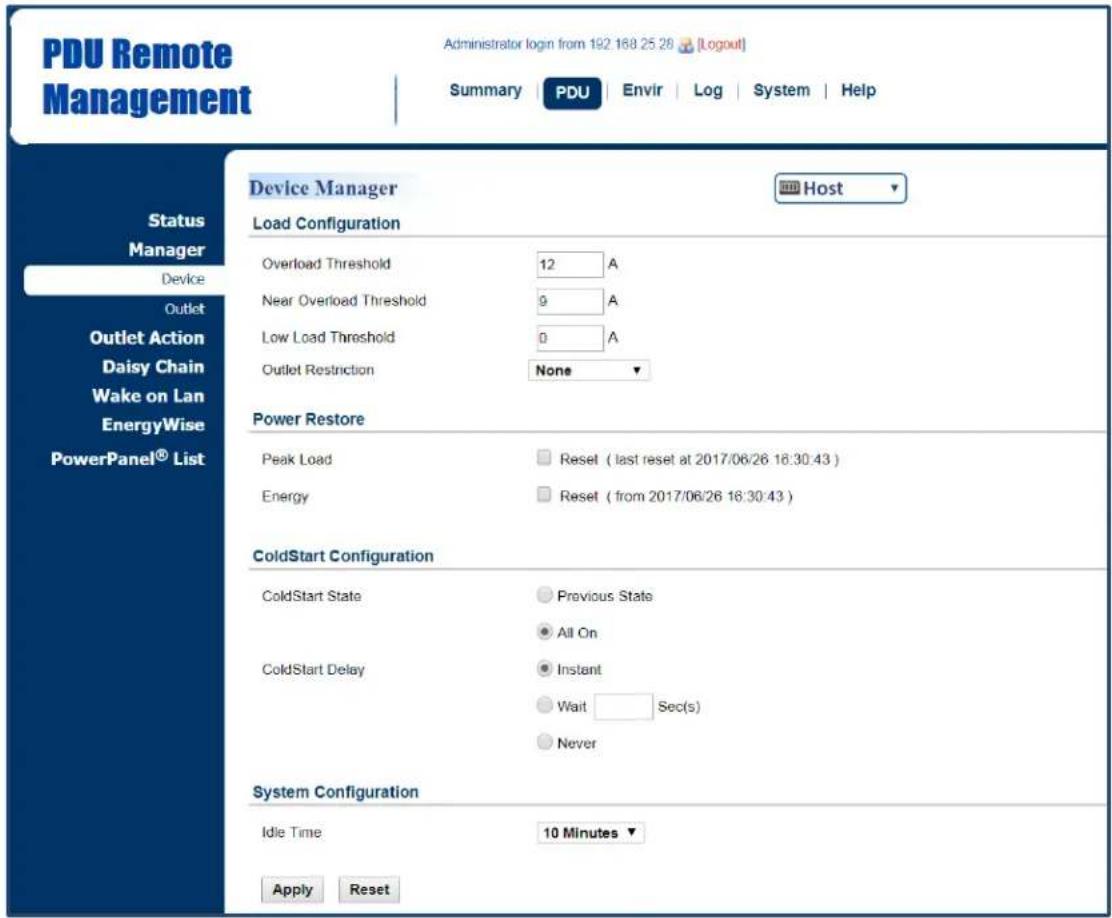1112x918 pixels.
Task: Click the Near Overload Threshold field
Action: (569, 301)
